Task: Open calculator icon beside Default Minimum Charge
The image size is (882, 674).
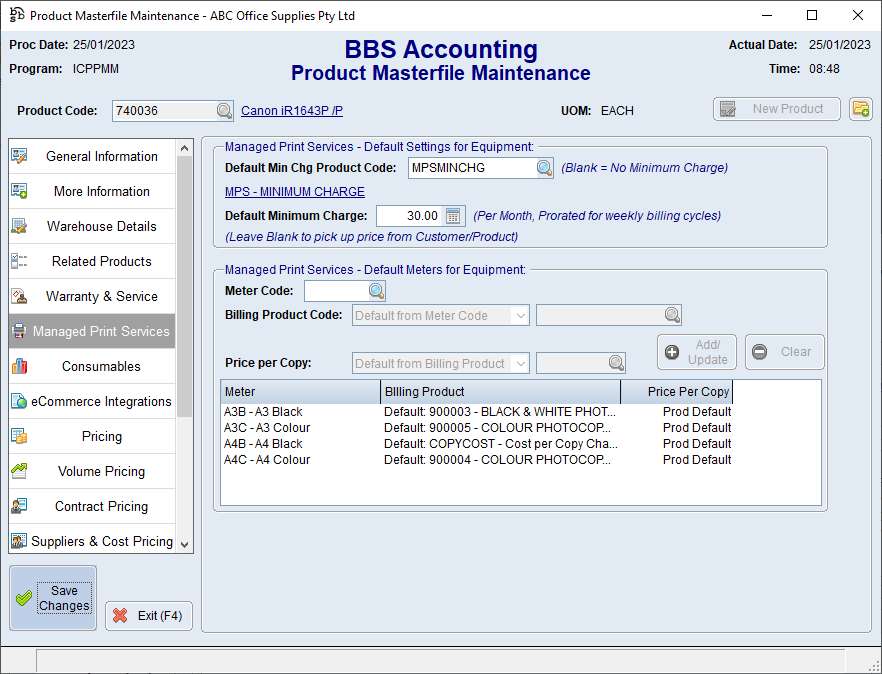Action: coord(454,216)
